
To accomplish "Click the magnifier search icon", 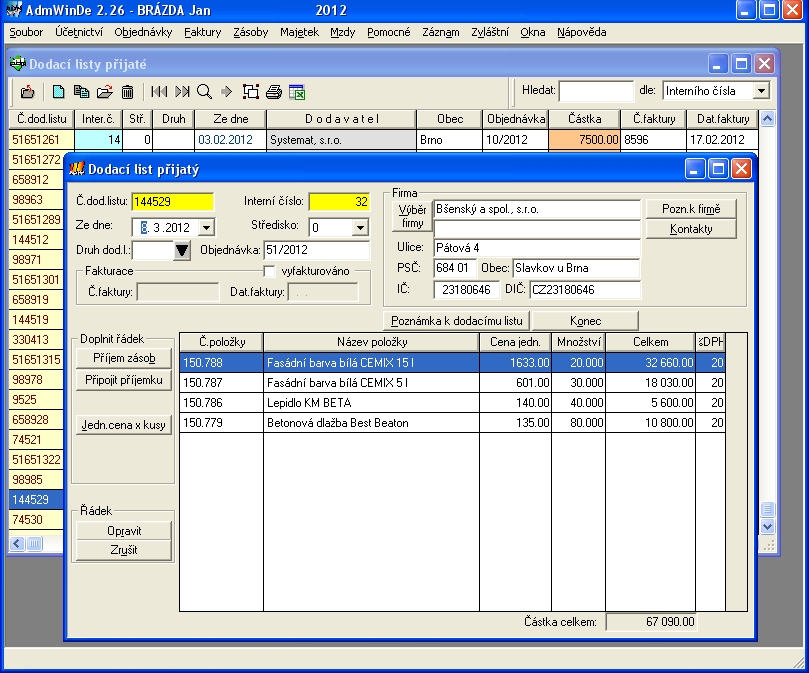I will pyautogui.click(x=204, y=92).
